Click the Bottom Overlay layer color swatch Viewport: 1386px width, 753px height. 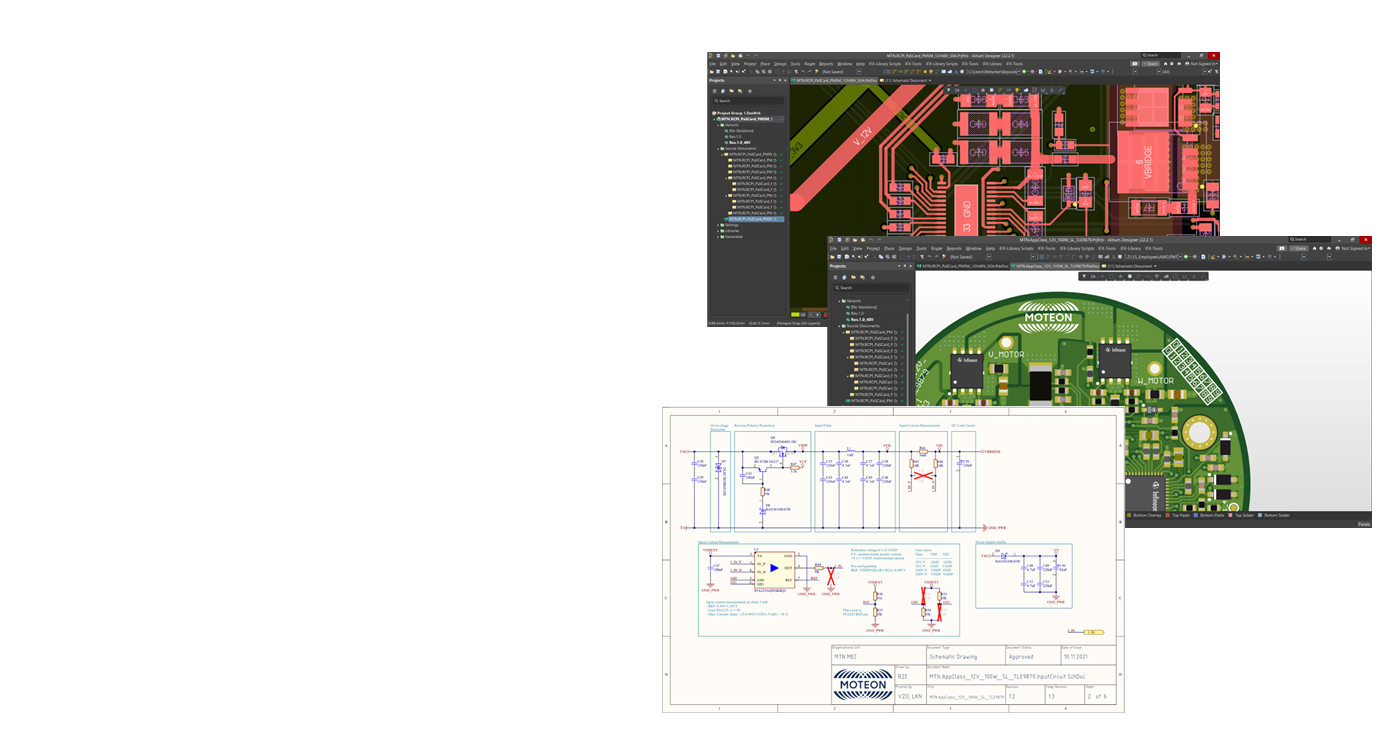(x=1128, y=515)
